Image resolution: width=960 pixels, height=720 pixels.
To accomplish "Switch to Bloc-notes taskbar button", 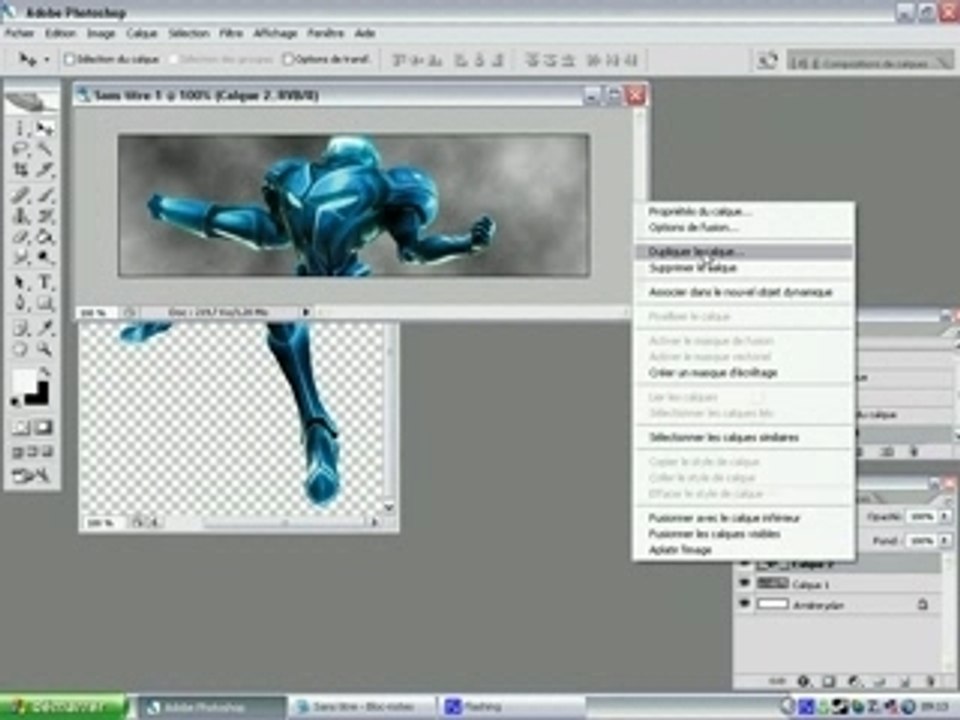I will (362, 707).
